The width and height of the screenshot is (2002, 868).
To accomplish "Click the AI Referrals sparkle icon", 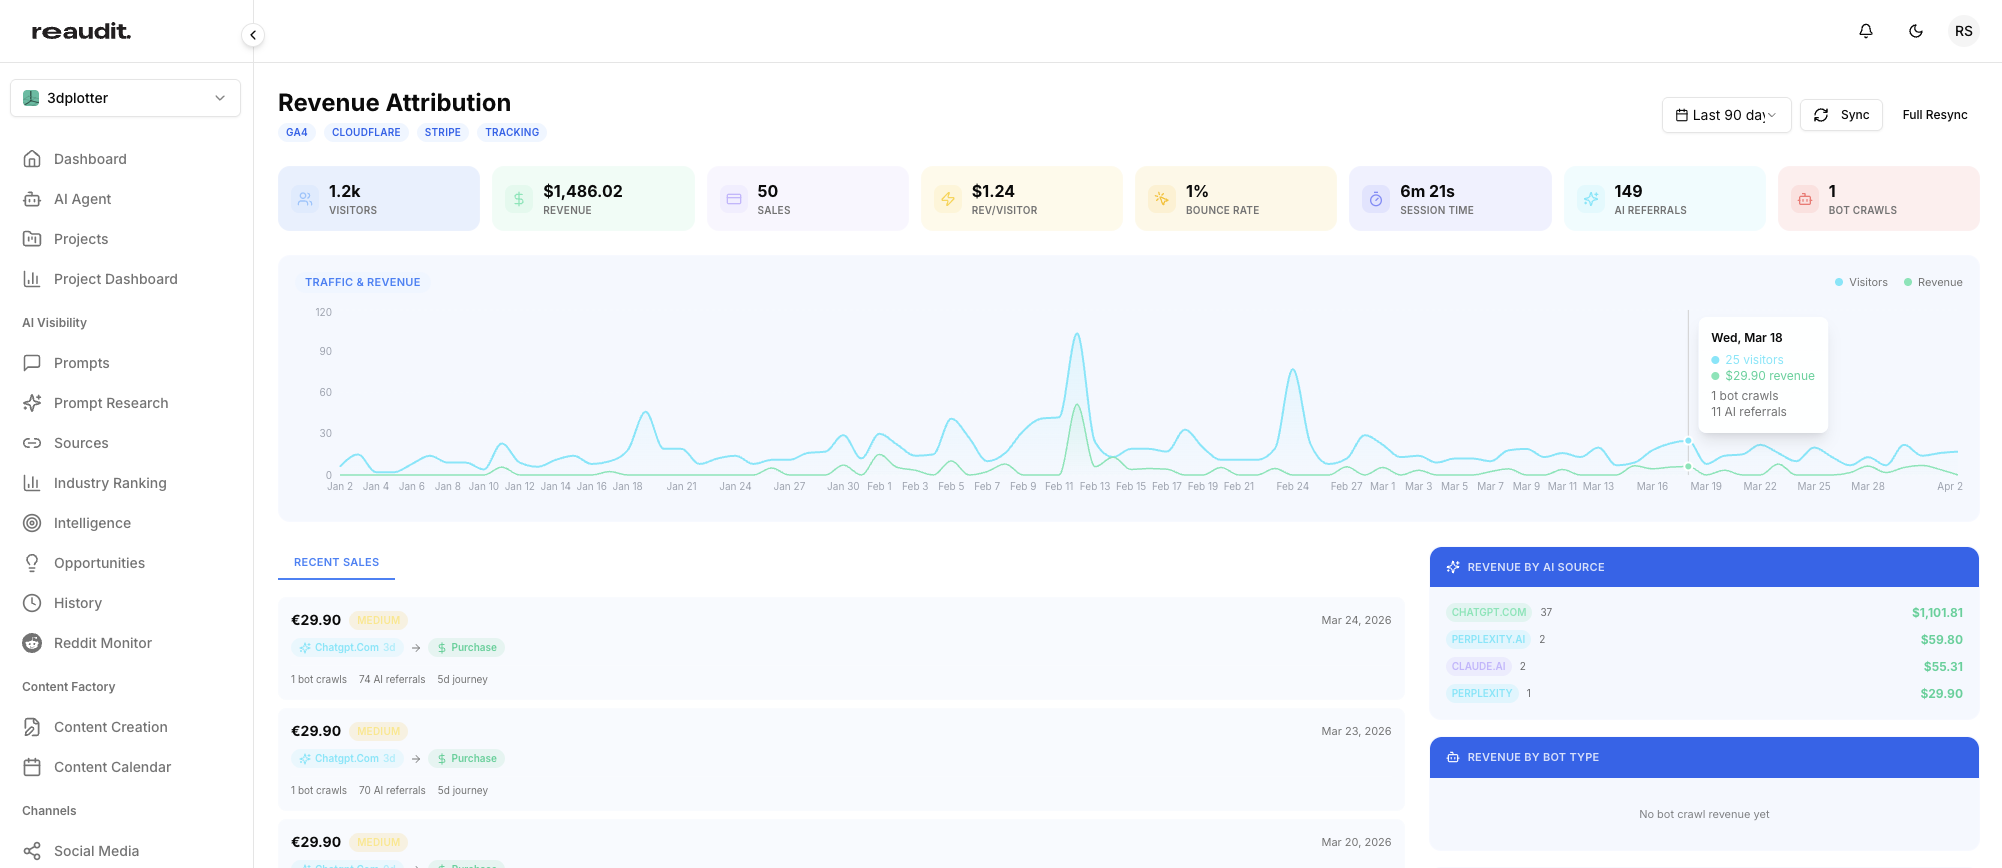I will (1591, 199).
